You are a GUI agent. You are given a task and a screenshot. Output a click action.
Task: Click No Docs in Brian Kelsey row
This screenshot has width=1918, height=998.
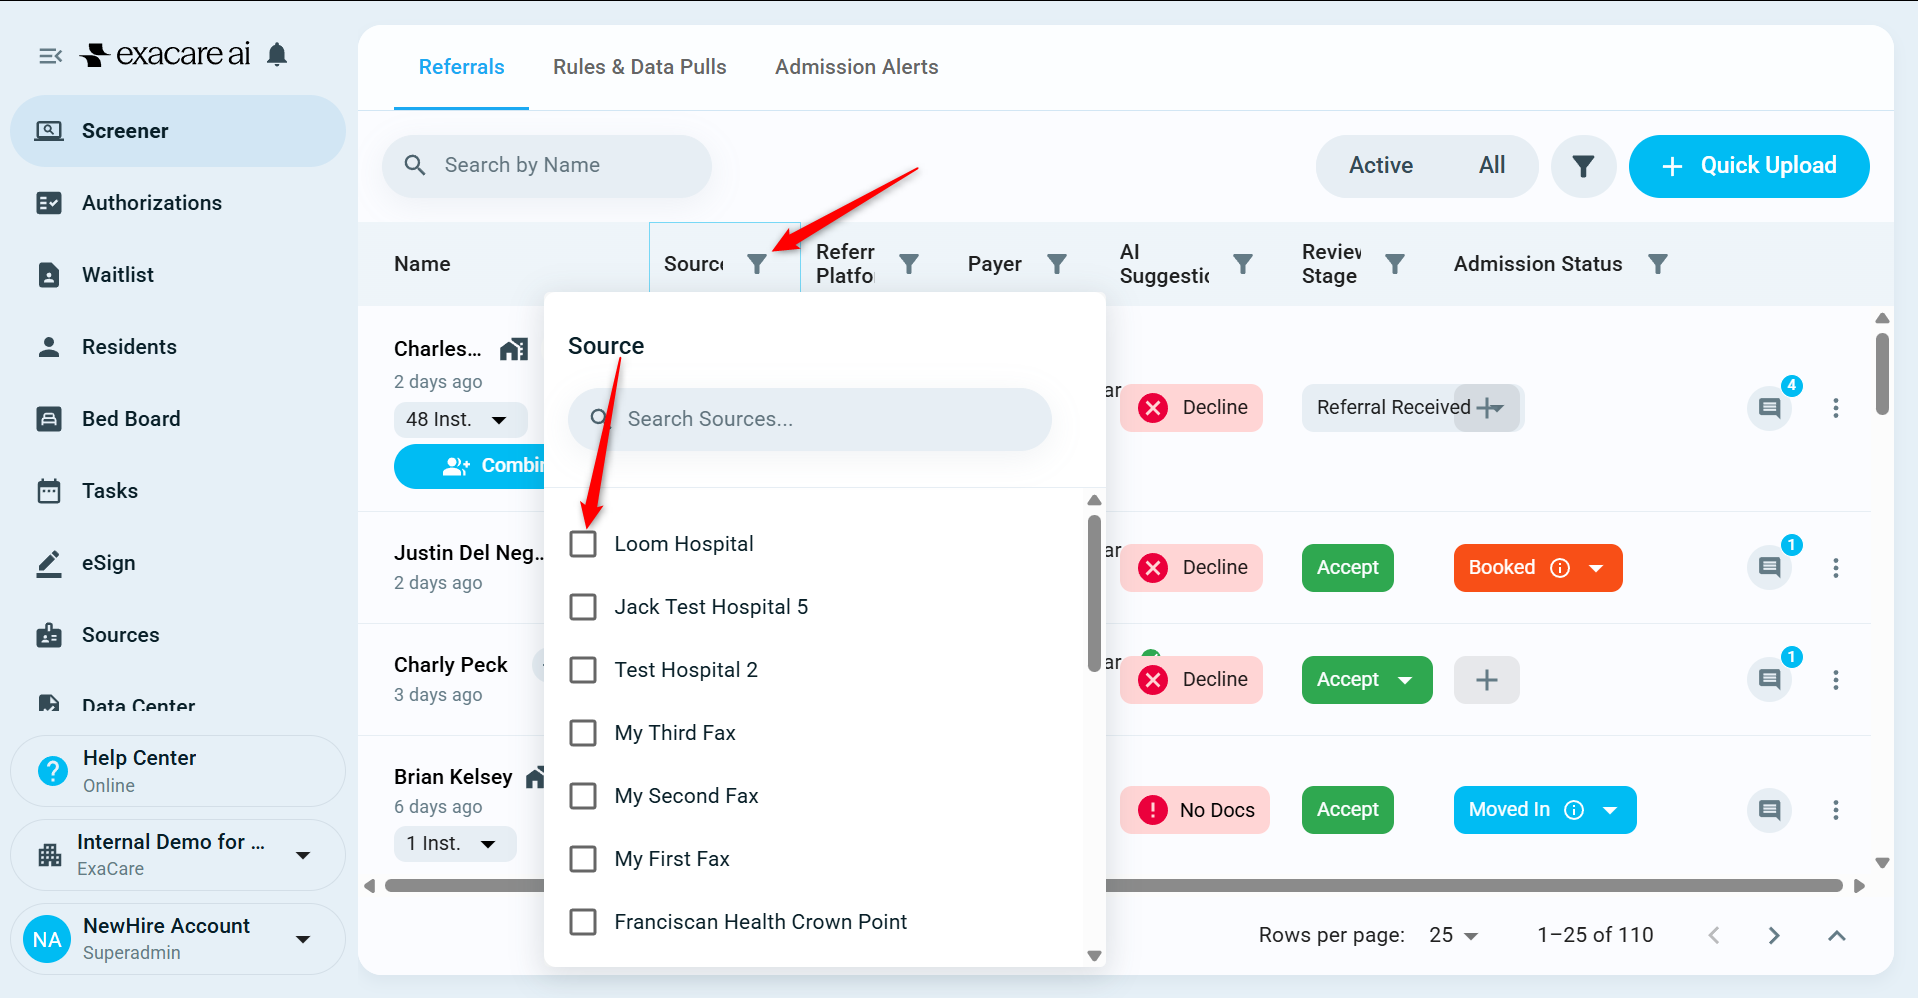click(x=1195, y=810)
